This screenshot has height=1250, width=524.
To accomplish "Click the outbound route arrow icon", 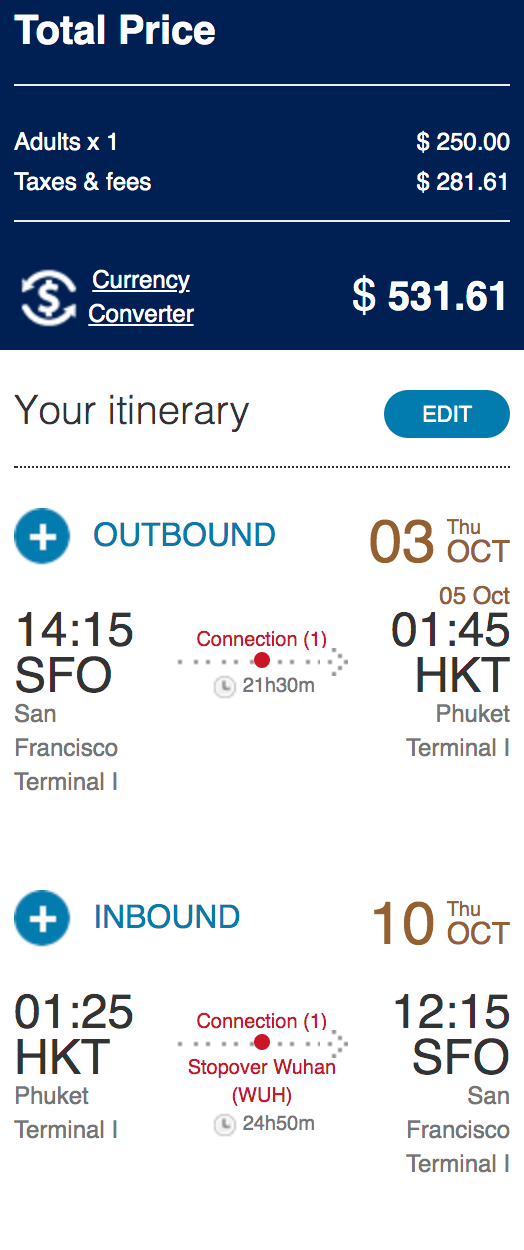I will click(x=338, y=661).
